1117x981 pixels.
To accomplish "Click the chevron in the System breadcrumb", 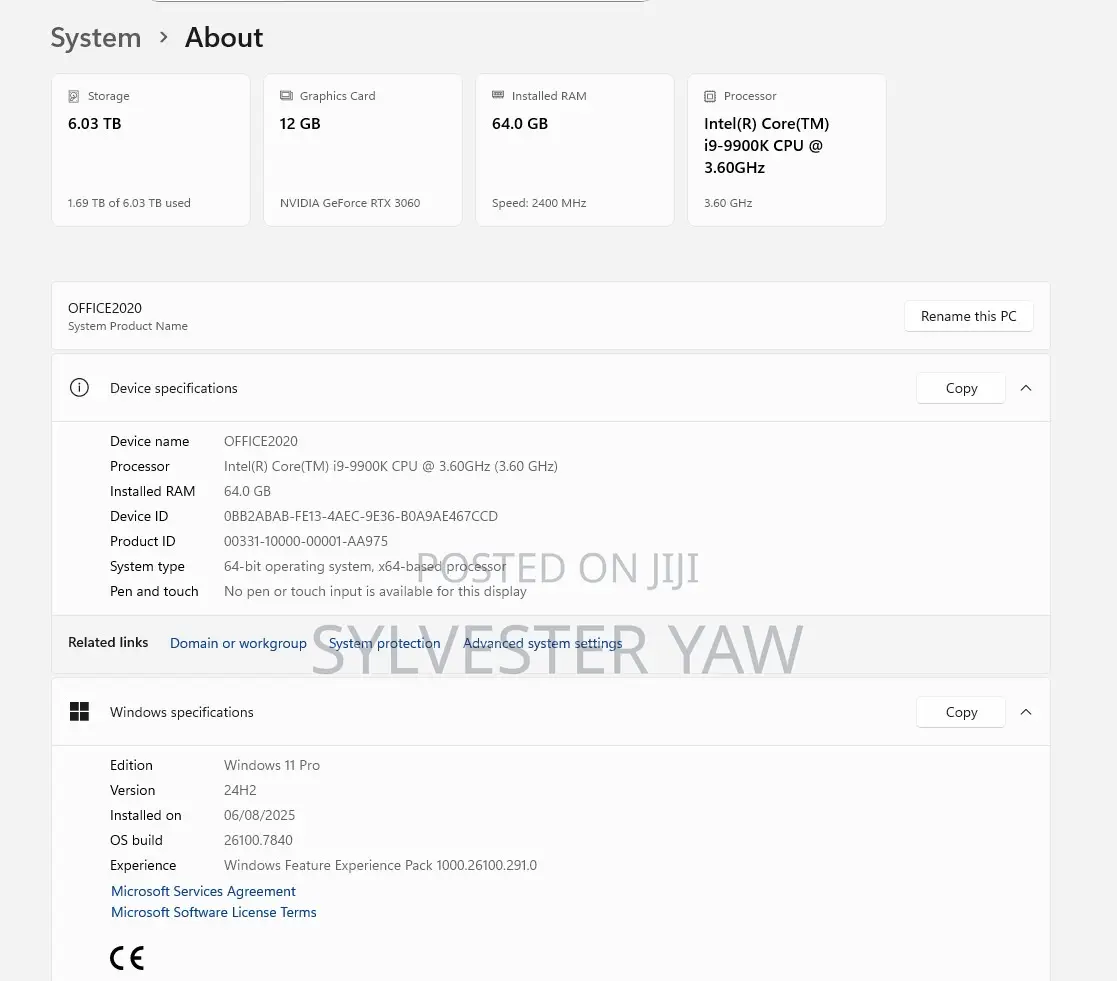I will coord(163,37).
